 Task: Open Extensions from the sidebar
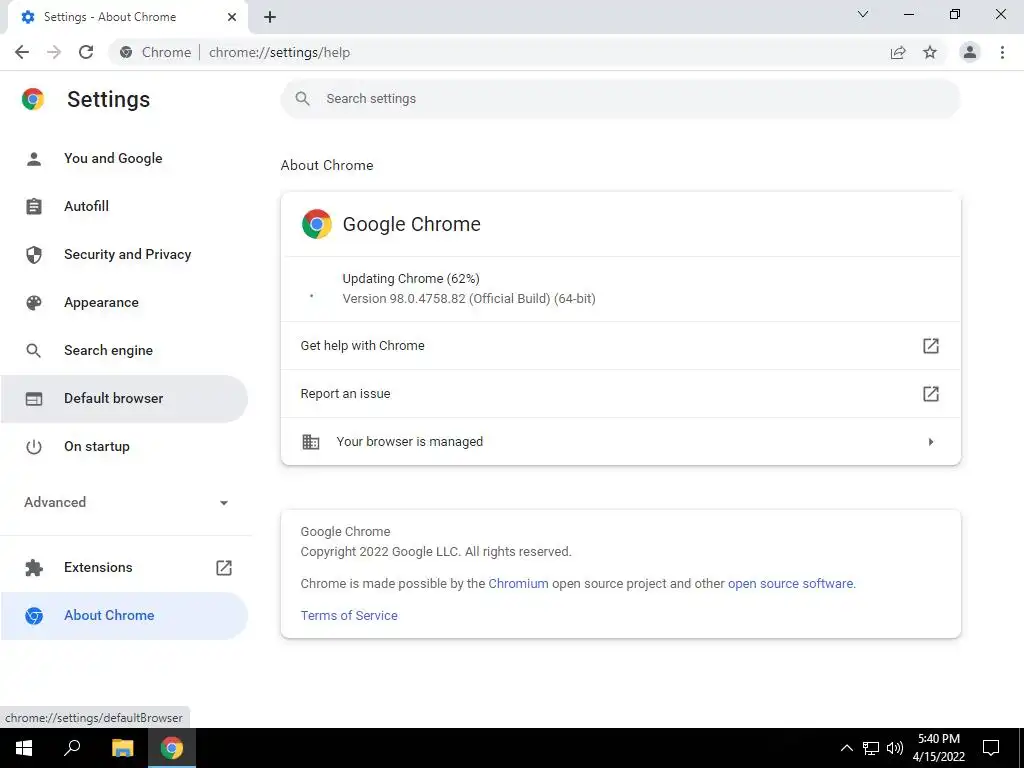(124, 568)
